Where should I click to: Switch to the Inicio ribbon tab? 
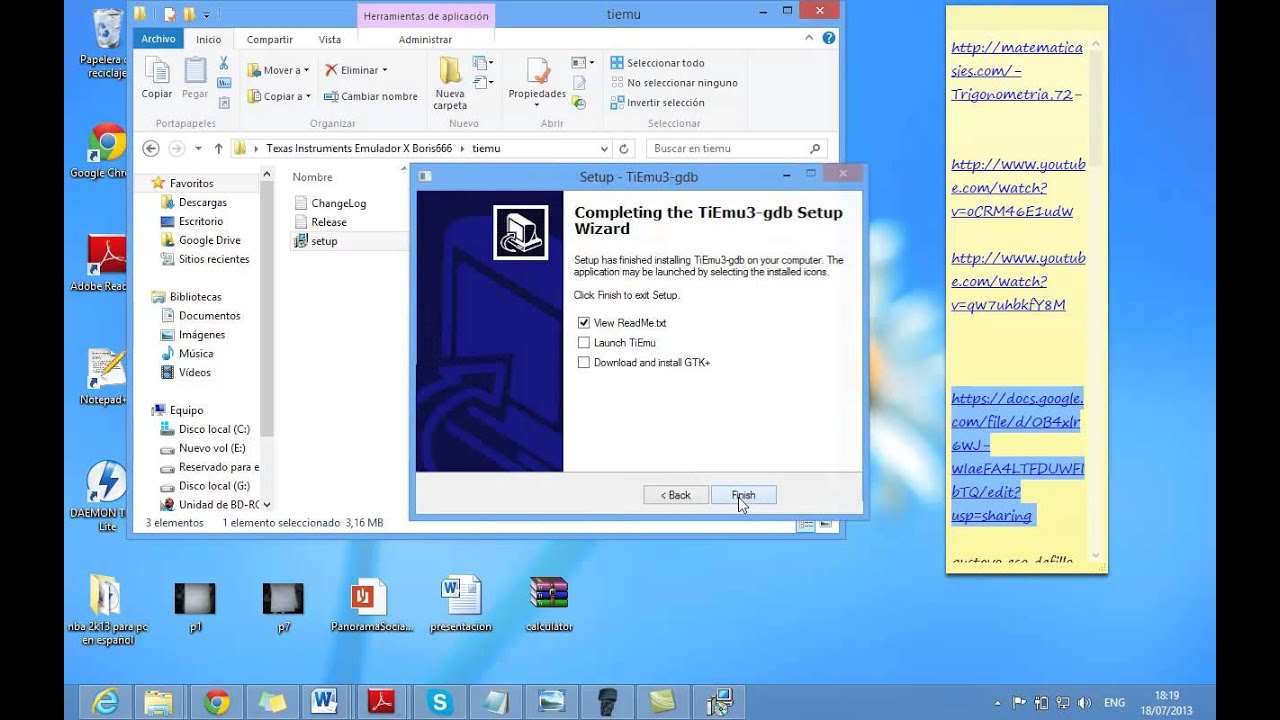coord(209,39)
